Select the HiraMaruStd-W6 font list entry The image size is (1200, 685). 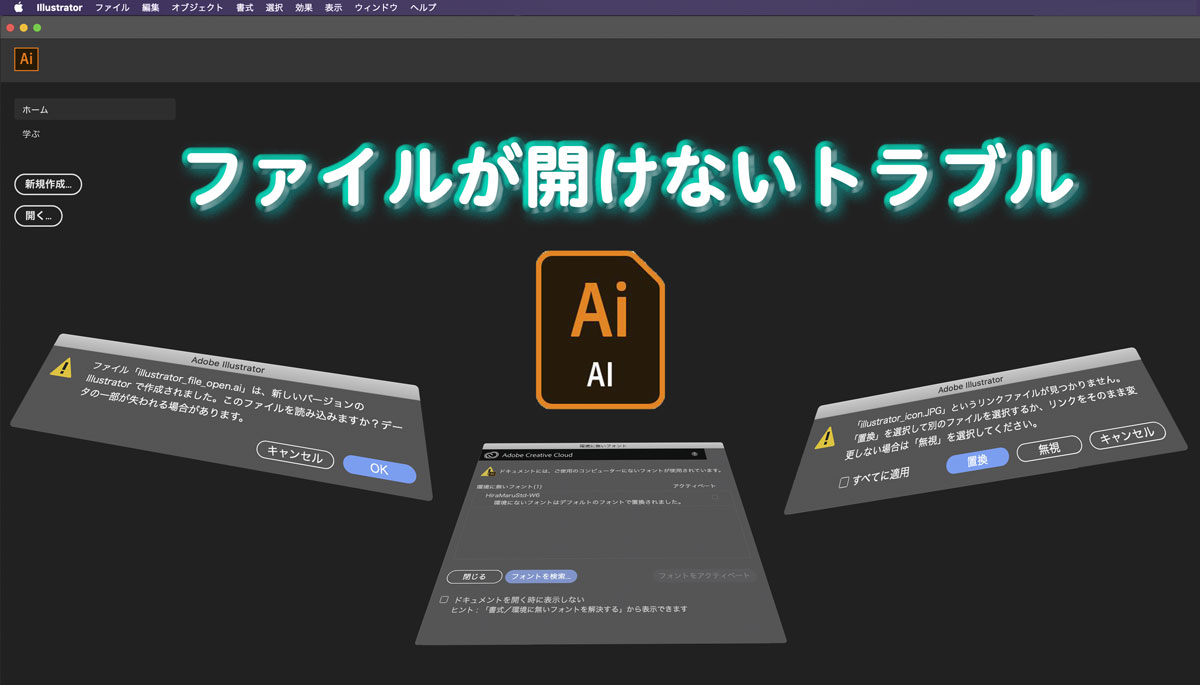pos(512,495)
